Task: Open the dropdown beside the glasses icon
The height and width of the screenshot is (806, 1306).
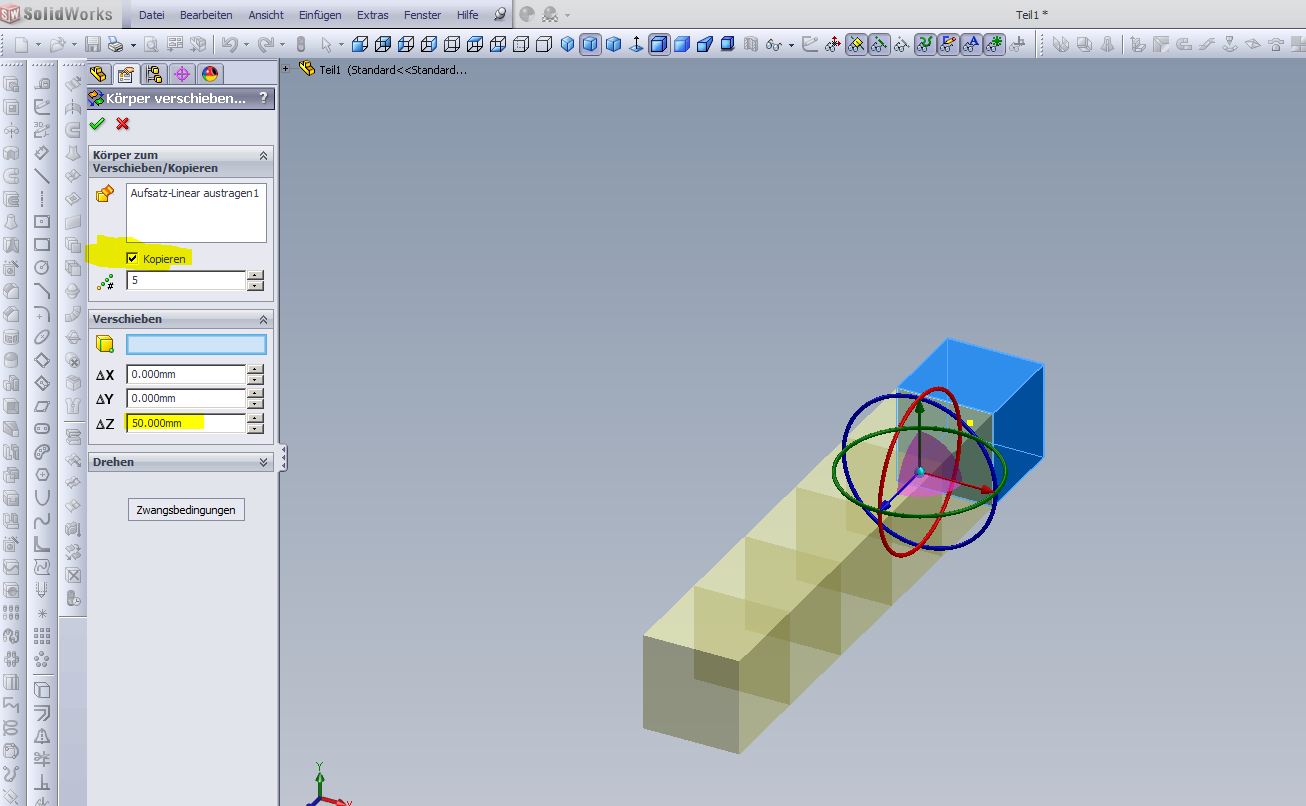Action: tap(791, 45)
